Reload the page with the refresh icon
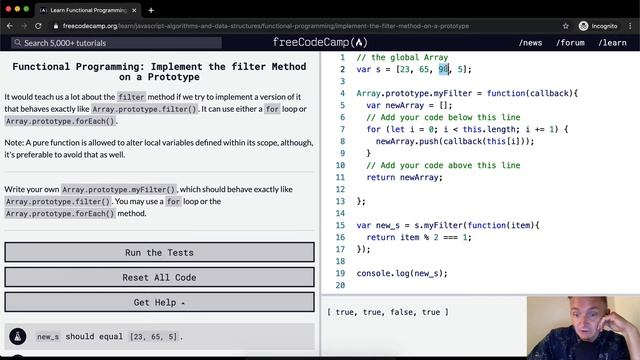 (38, 26)
